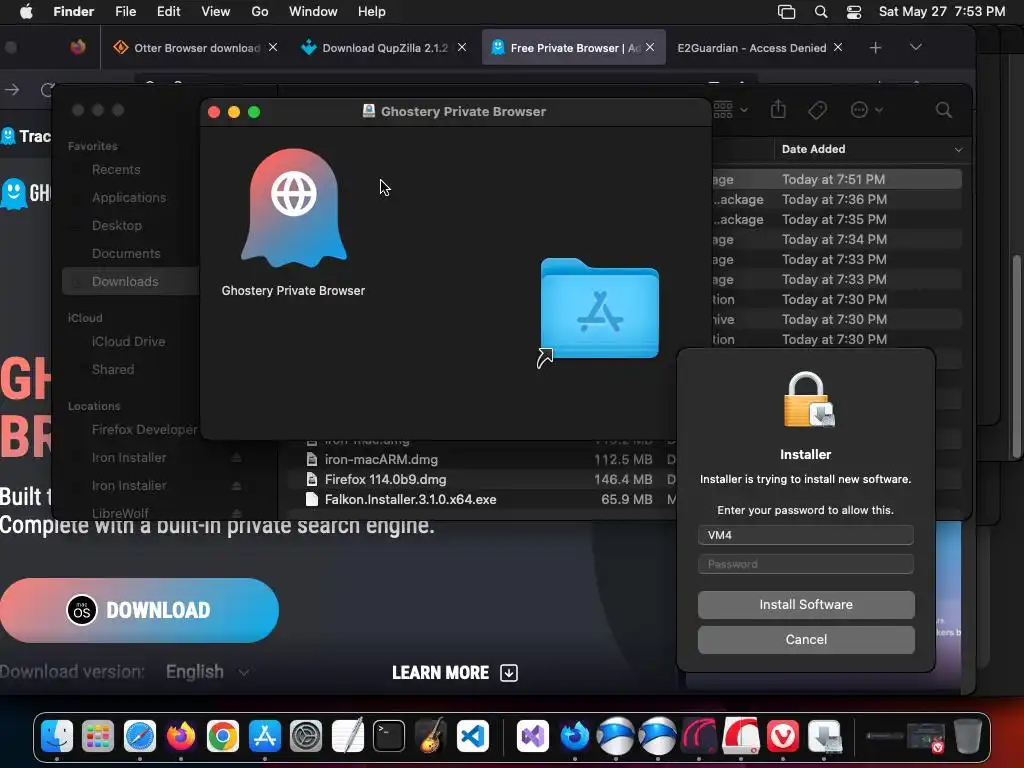Launch Firefox from the Dock
This screenshot has width=1024, height=768.
pos(181,737)
